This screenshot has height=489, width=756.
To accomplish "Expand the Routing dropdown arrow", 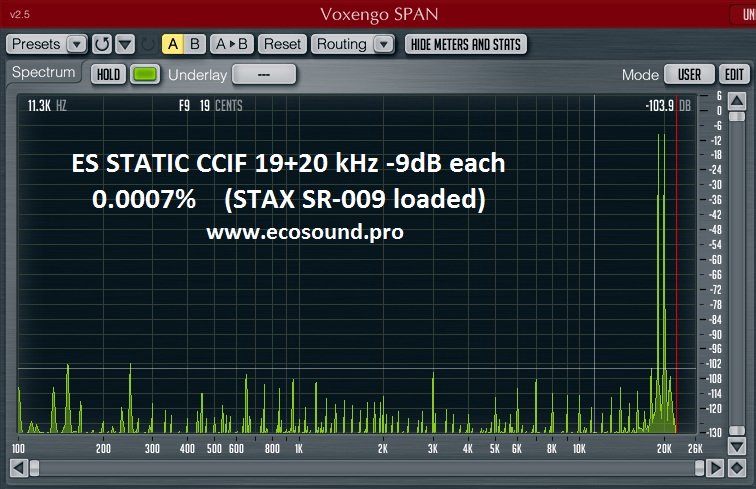I will pos(384,44).
